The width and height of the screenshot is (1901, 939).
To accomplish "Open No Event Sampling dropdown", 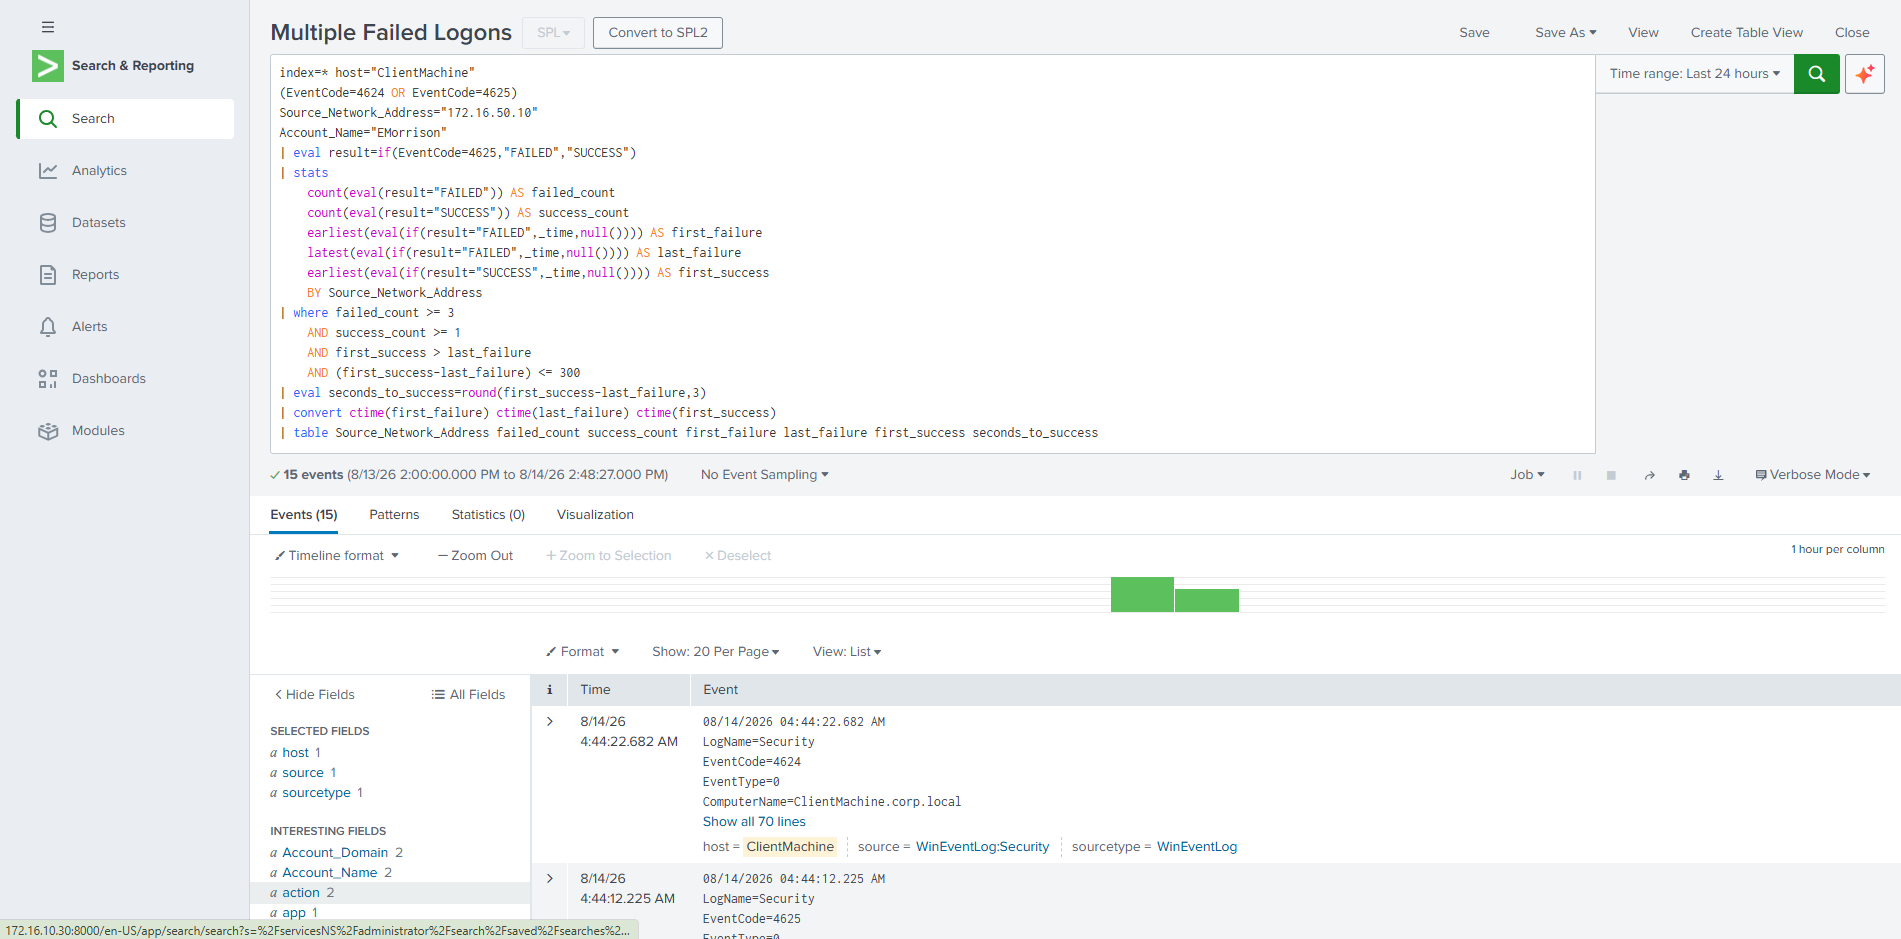I will click(764, 475).
